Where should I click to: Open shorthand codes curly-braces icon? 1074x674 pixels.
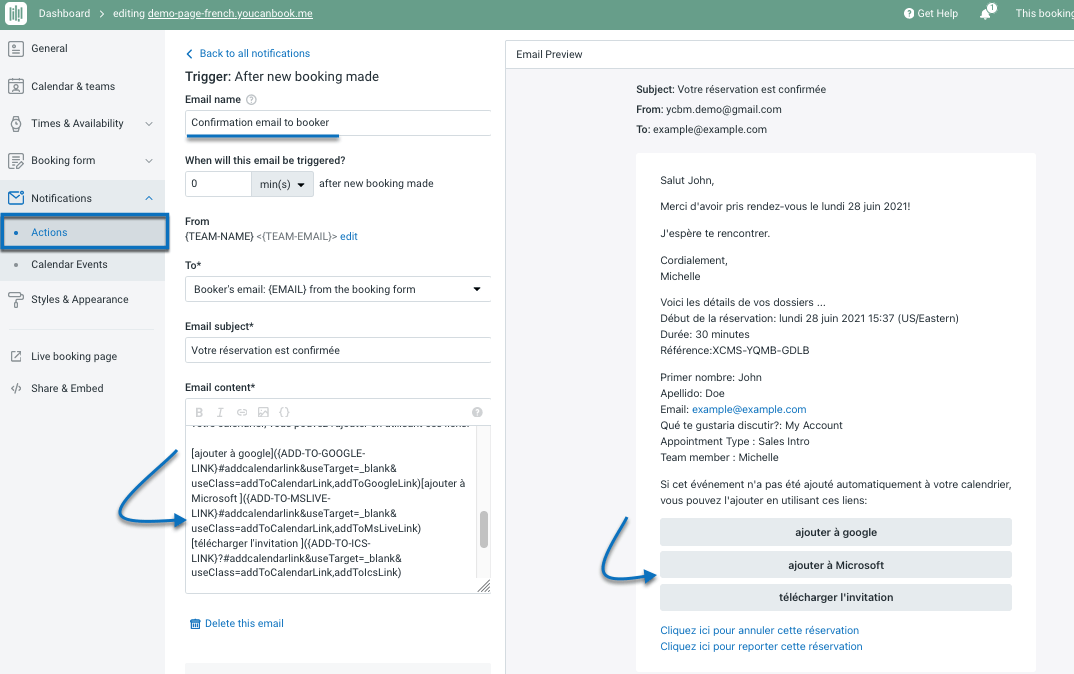285,412
